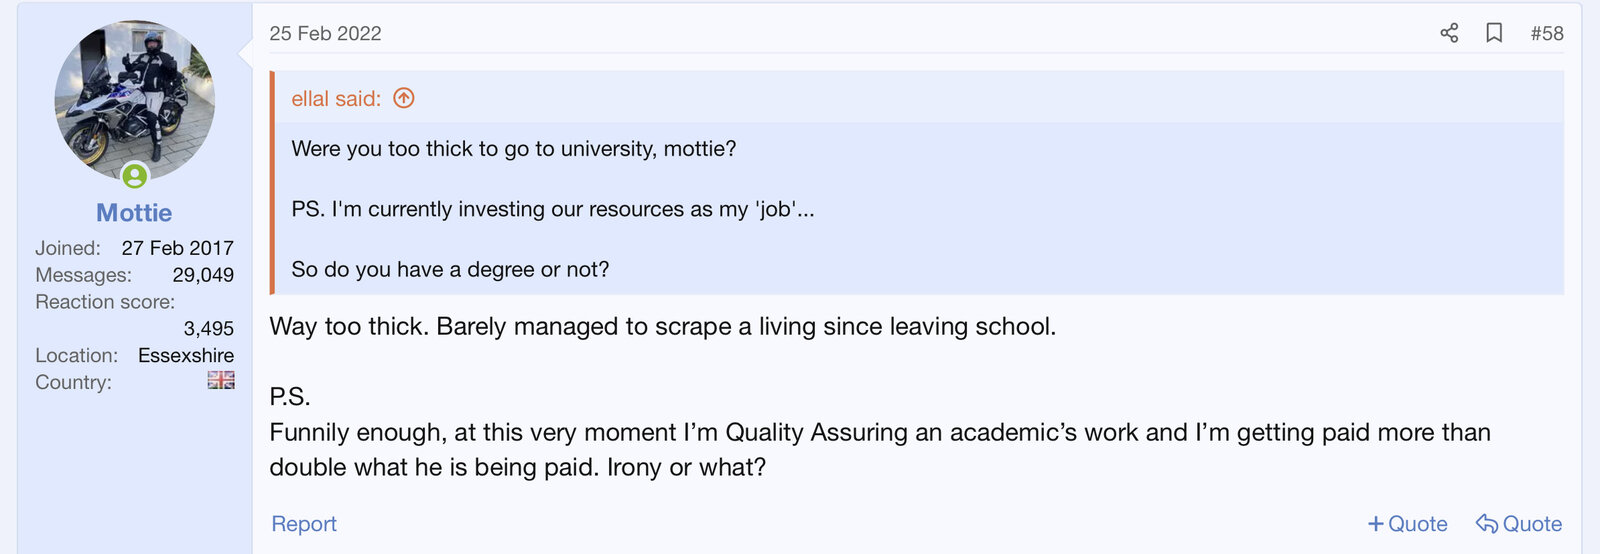Click the joined date 27 Feb 2017

[x=177, y=248]
